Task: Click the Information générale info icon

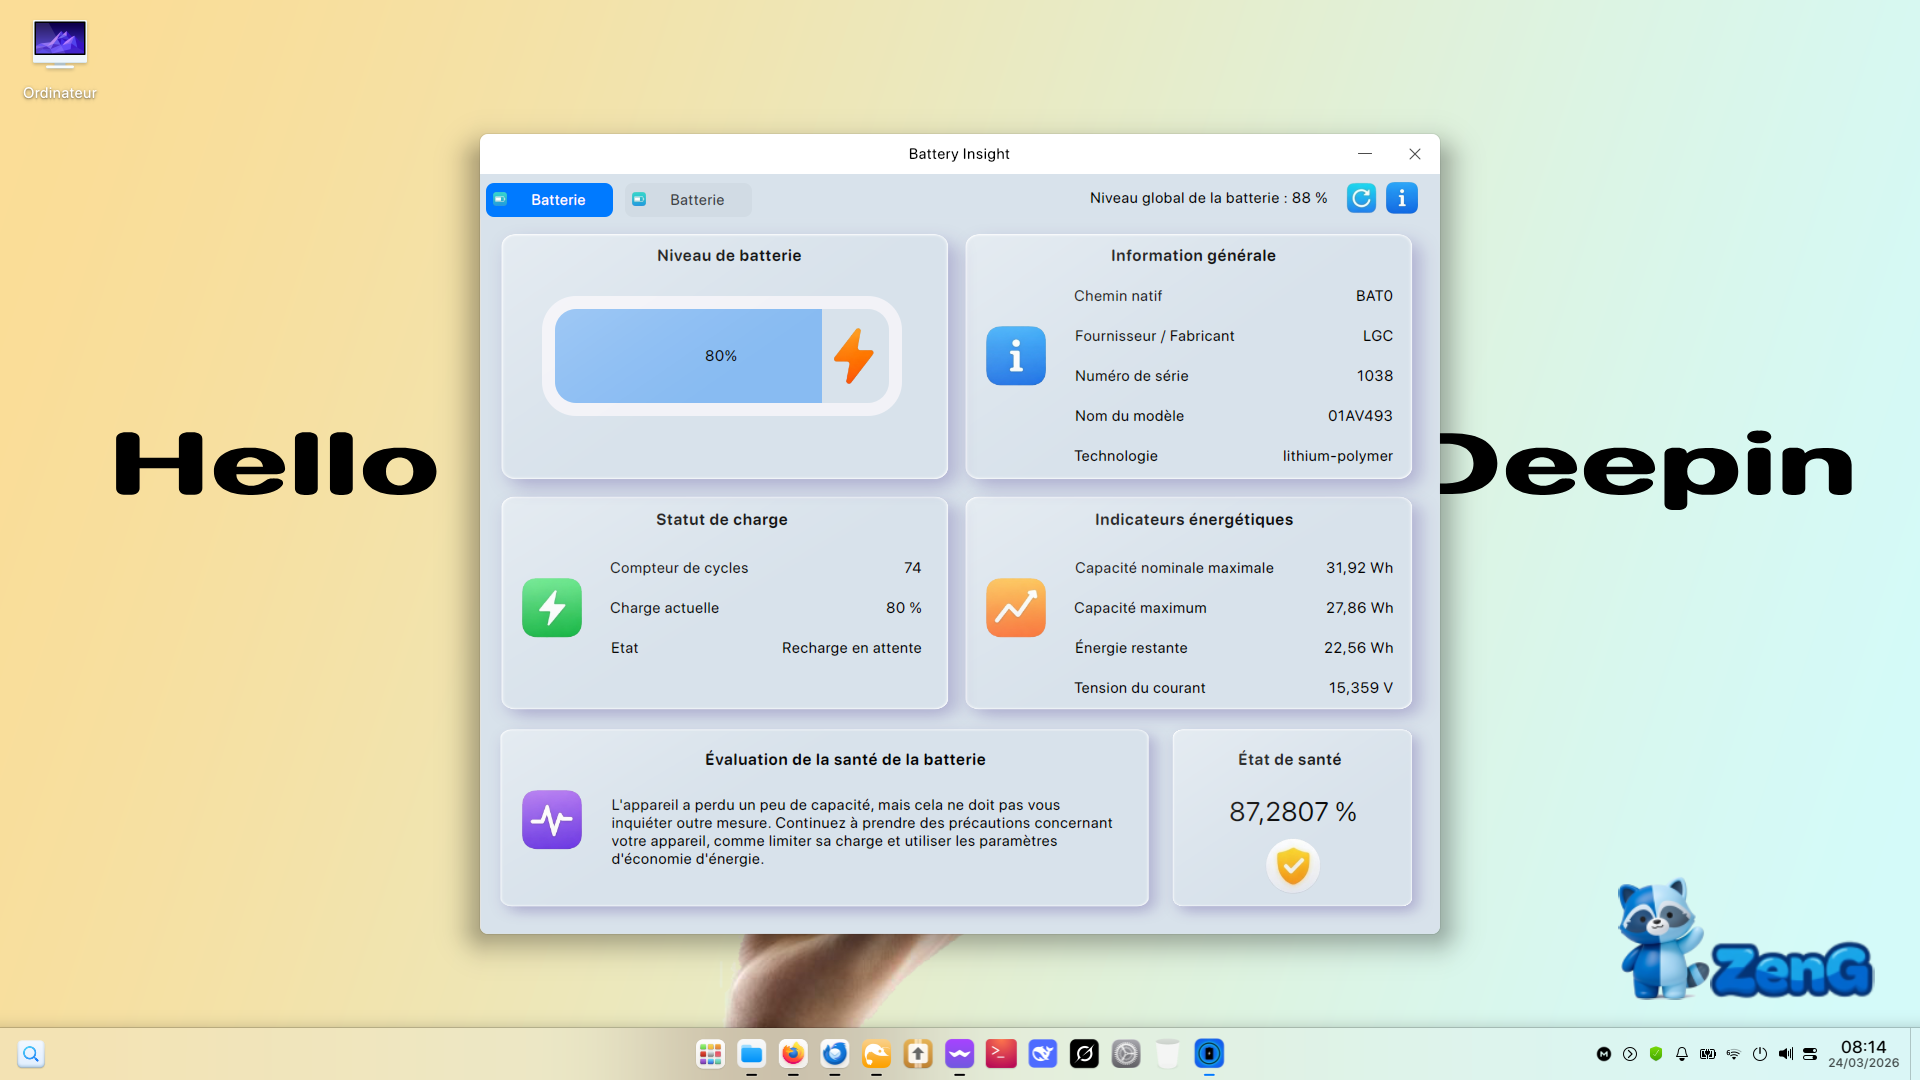Action: click(x=1016, y=356)
